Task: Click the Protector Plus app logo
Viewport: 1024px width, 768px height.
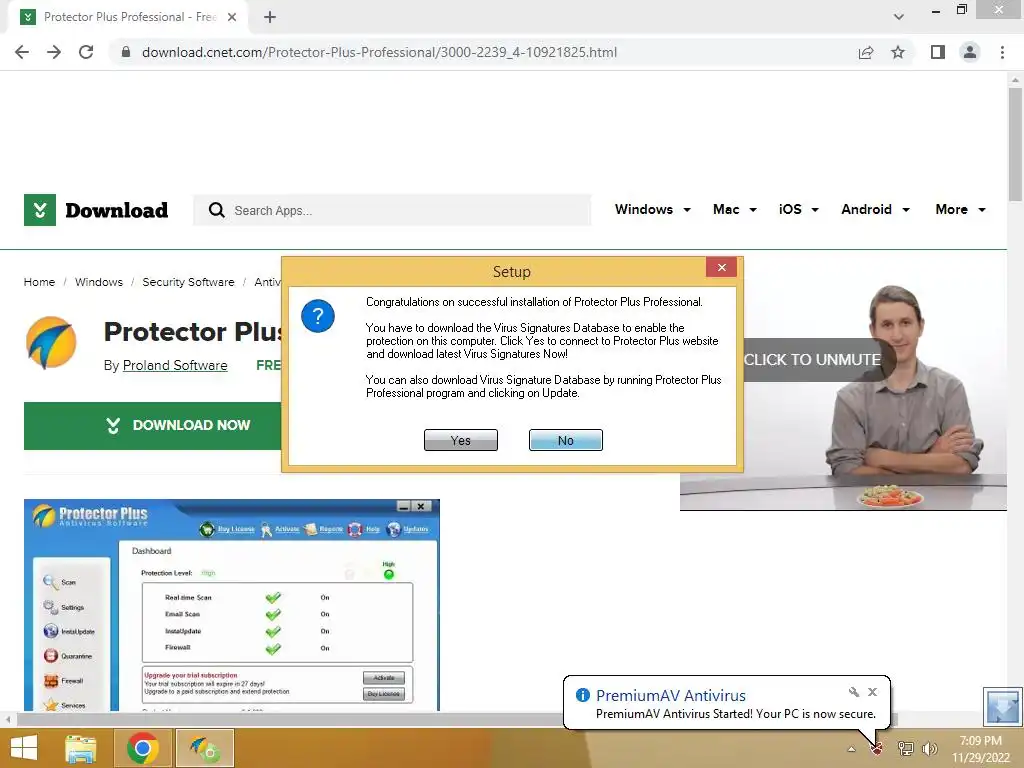Action: pyautogui.click(x=51, y=342)
